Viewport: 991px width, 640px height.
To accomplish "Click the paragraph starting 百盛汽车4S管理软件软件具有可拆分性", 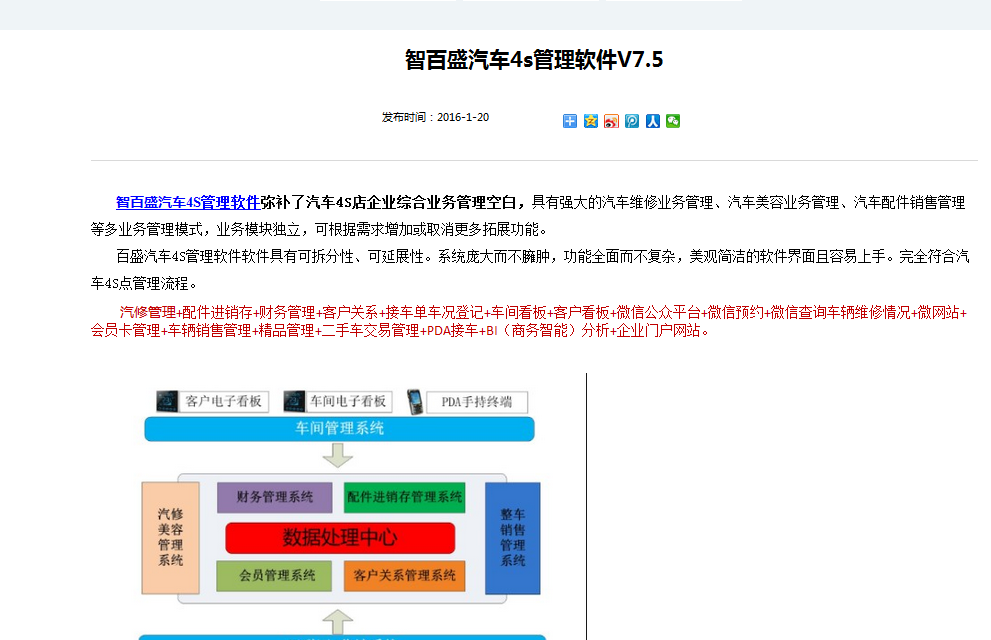I will 530,270.
